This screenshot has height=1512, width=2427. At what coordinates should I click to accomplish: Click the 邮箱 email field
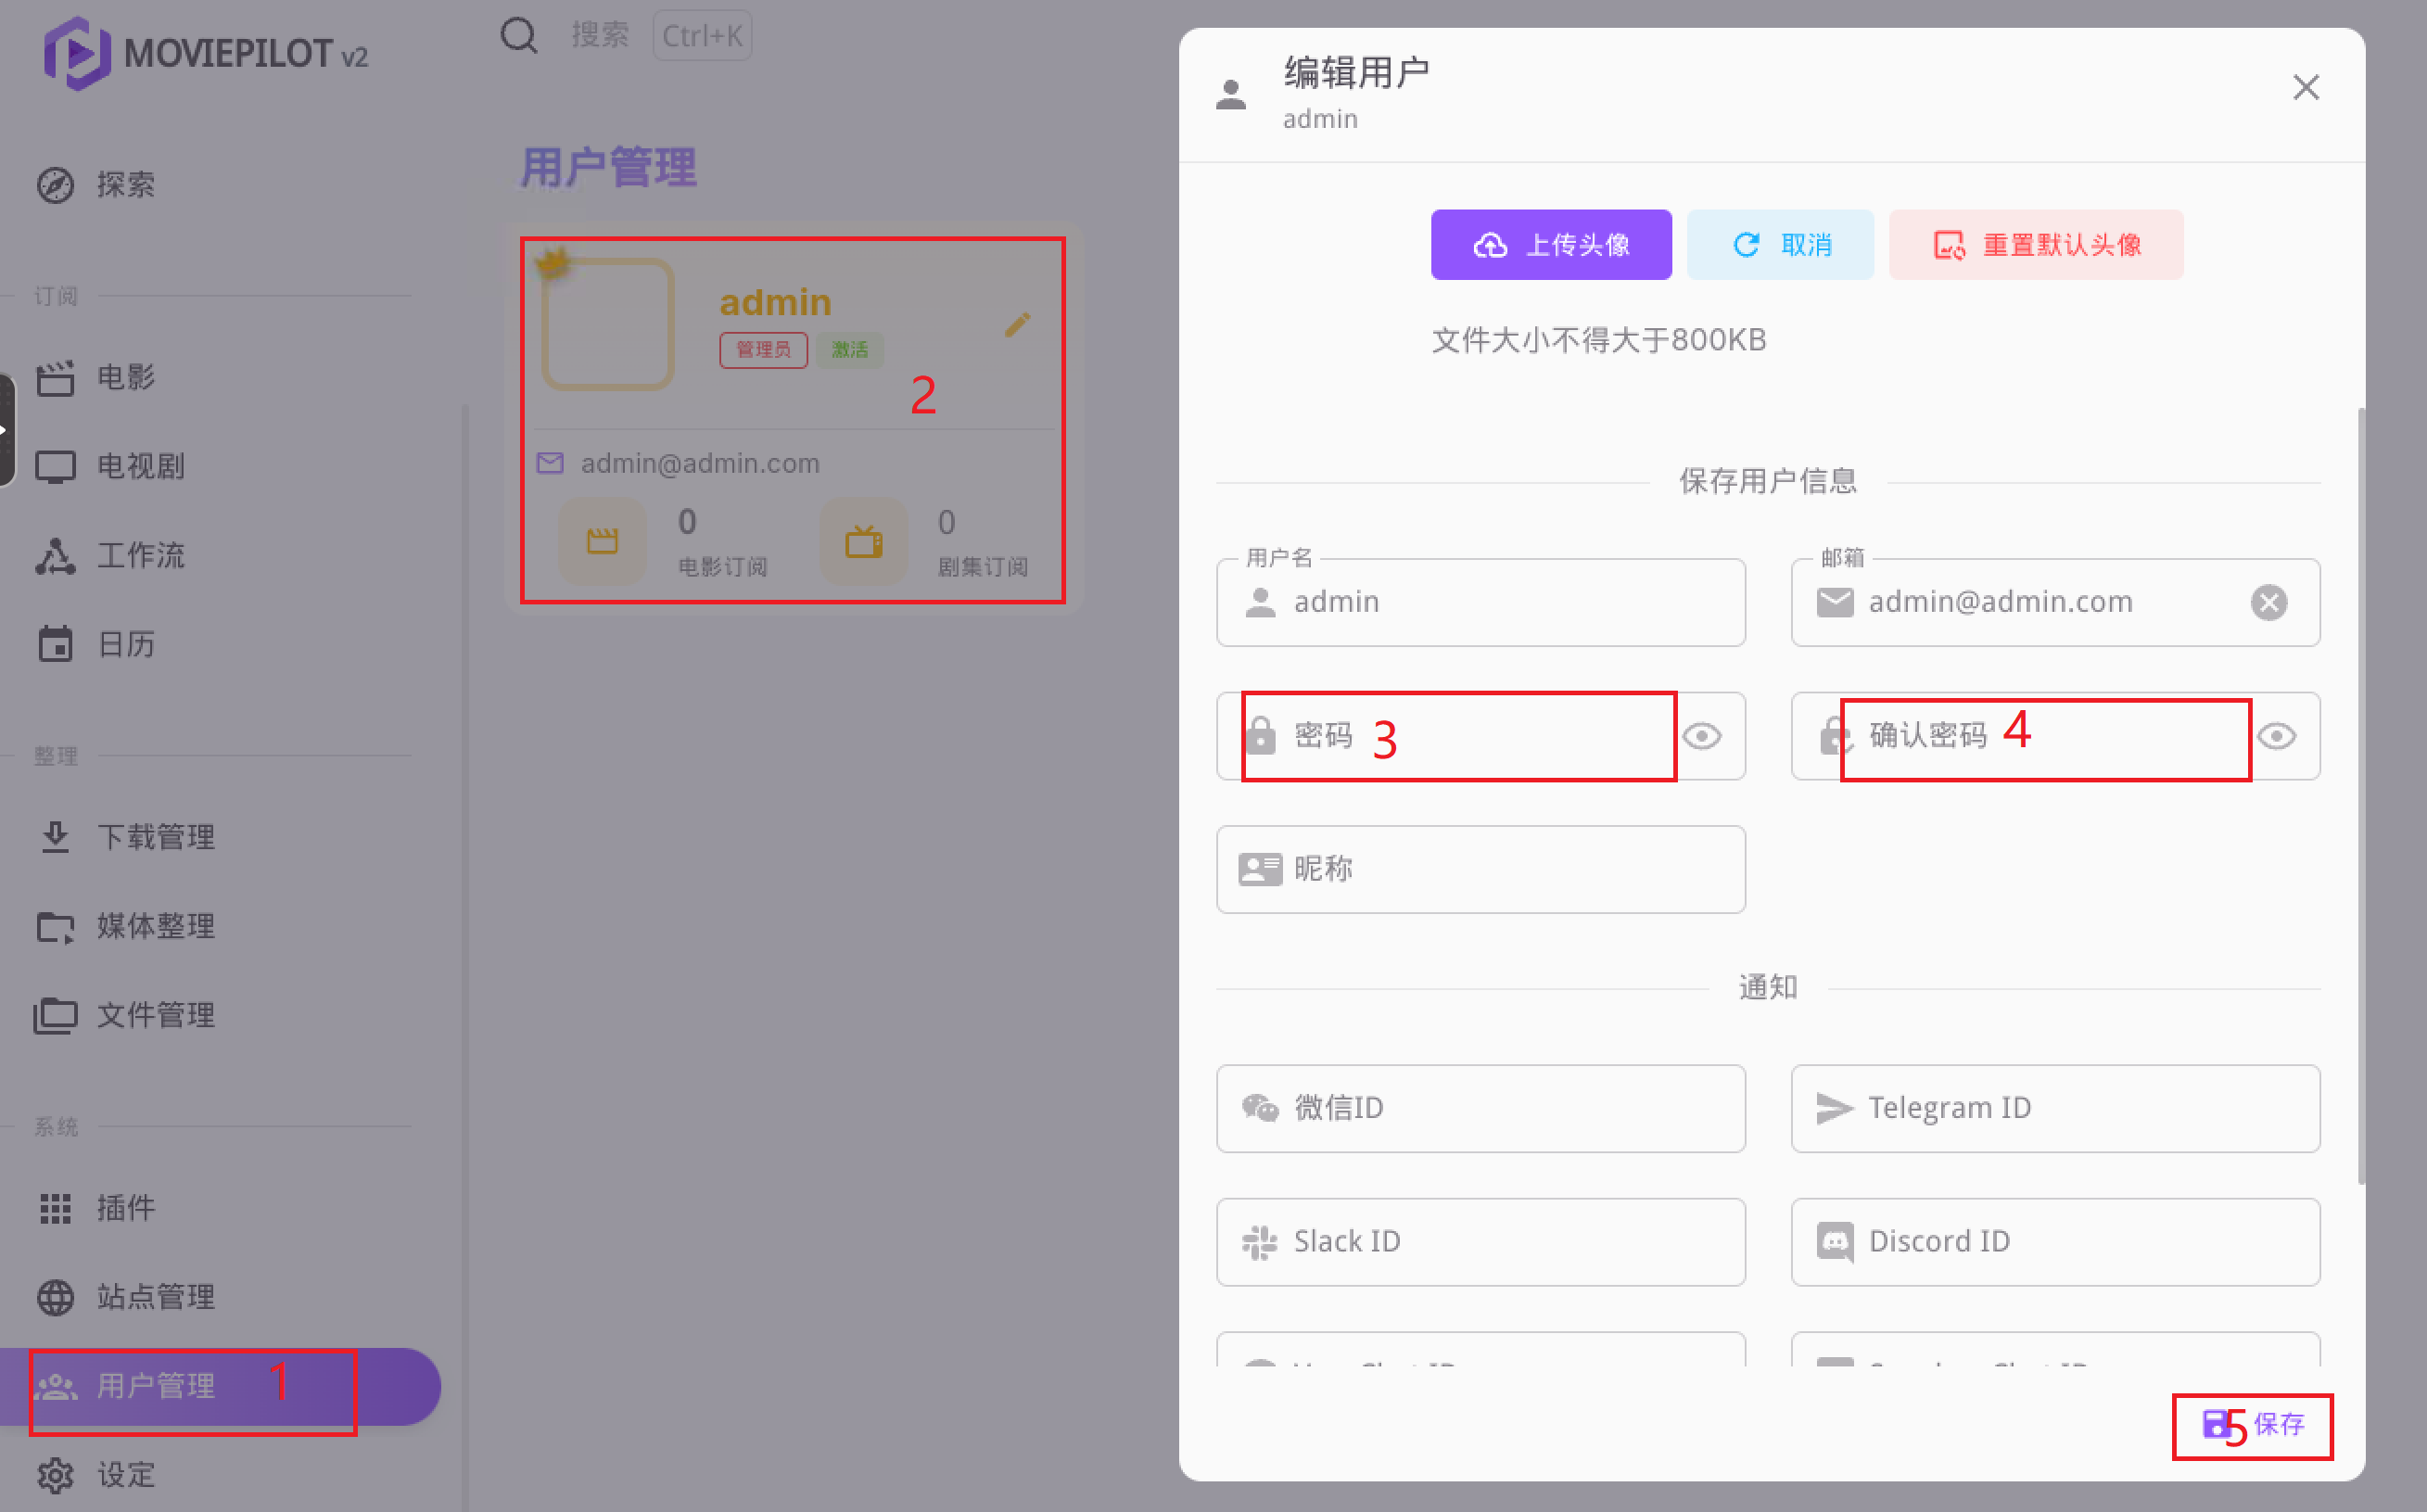(x=2056, y=602)
